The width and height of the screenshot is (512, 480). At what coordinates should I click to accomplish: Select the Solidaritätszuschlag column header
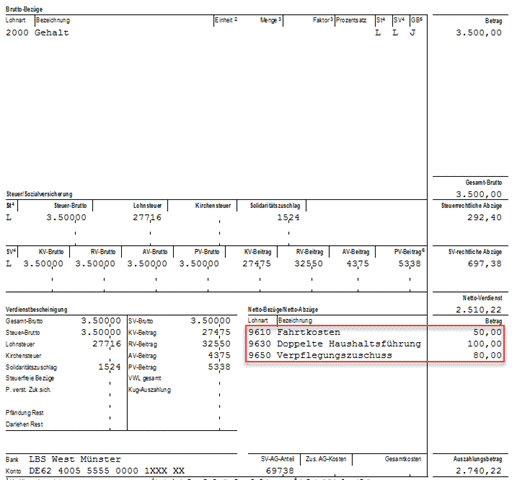[275, 206]
